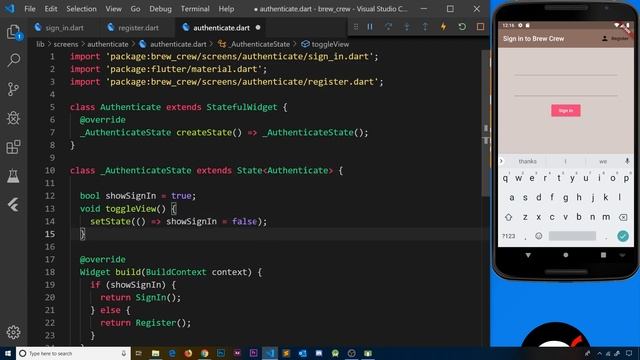Click 'showSignIn' on line 12
Image resolution: width=640 pixels, height=360 pixels.
click(131, 196)
